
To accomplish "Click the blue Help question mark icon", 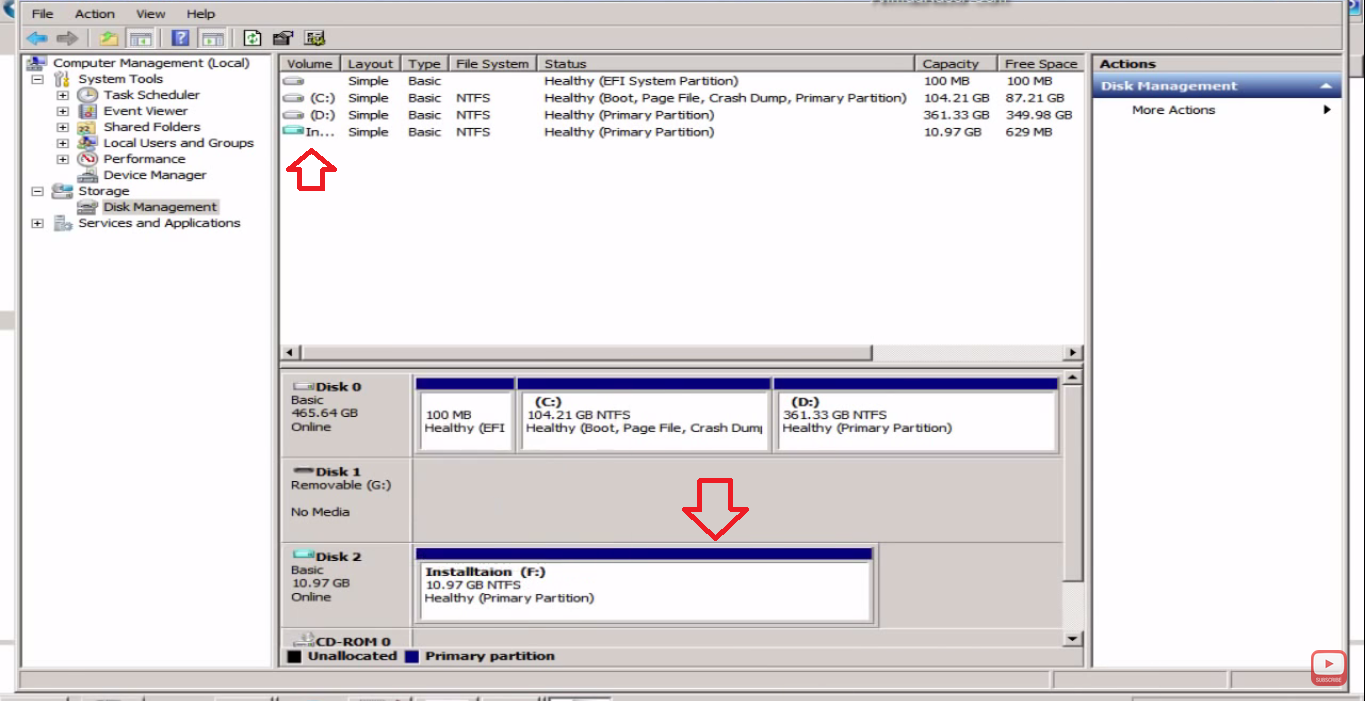I will (180, 38).
